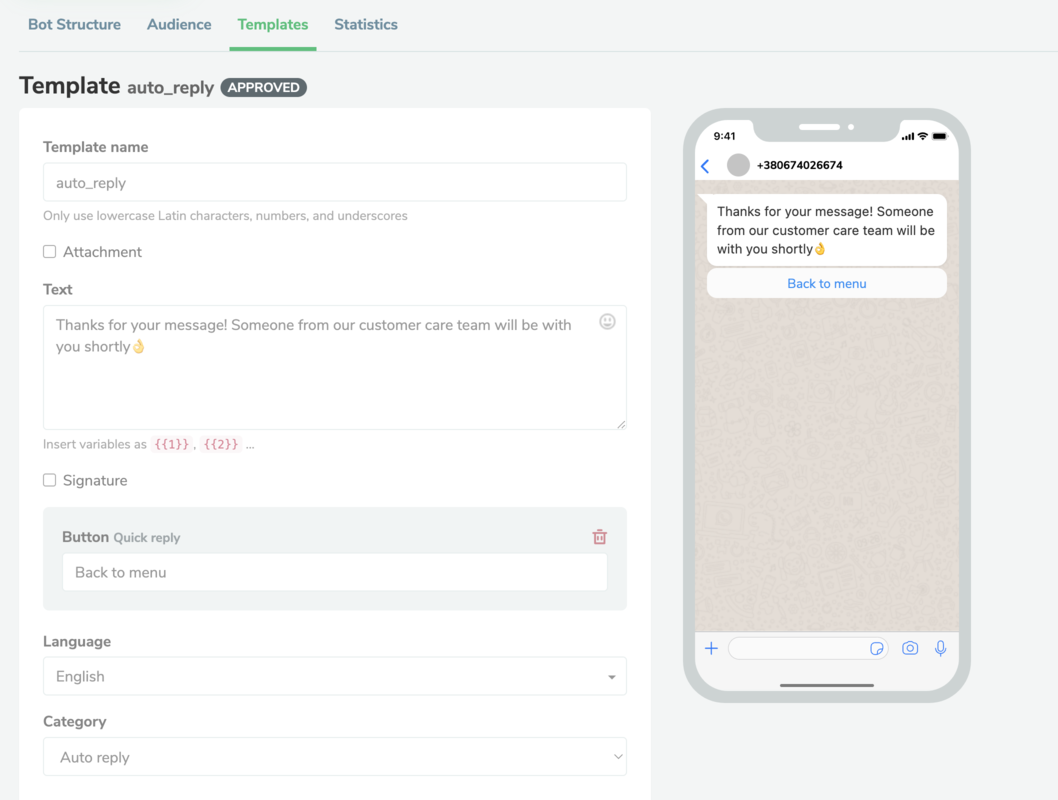Click the contact avatar in phone preview
Screen dimensions: 1058x800
[738, 165]
